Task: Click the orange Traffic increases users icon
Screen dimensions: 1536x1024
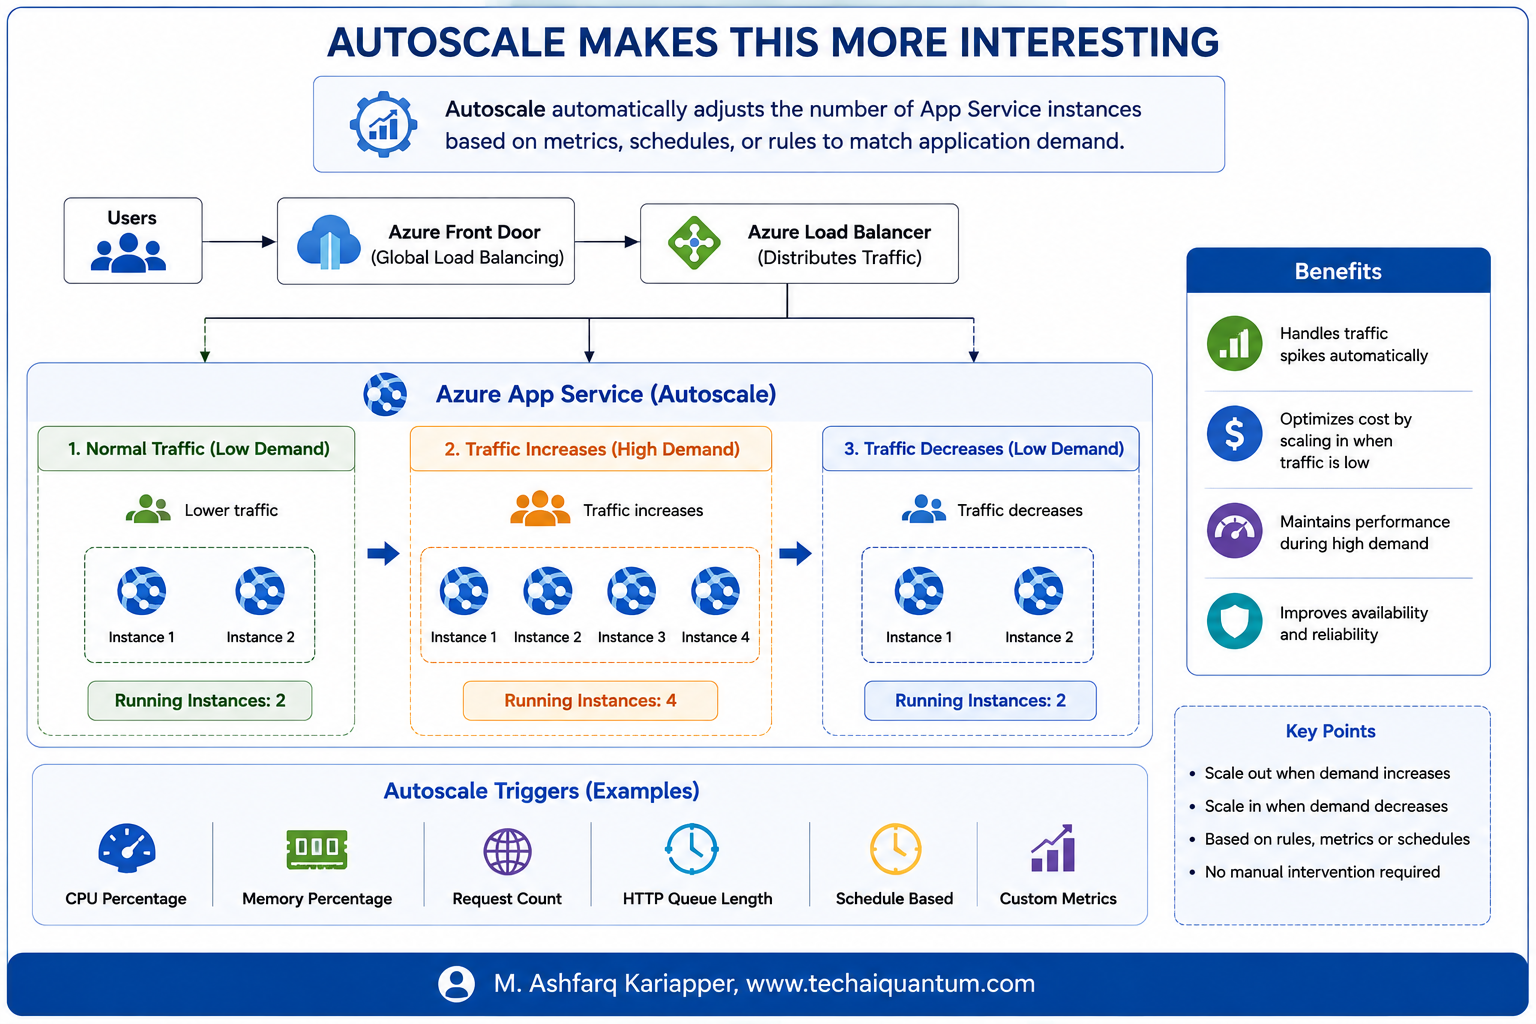Action: tap(540, 509)
